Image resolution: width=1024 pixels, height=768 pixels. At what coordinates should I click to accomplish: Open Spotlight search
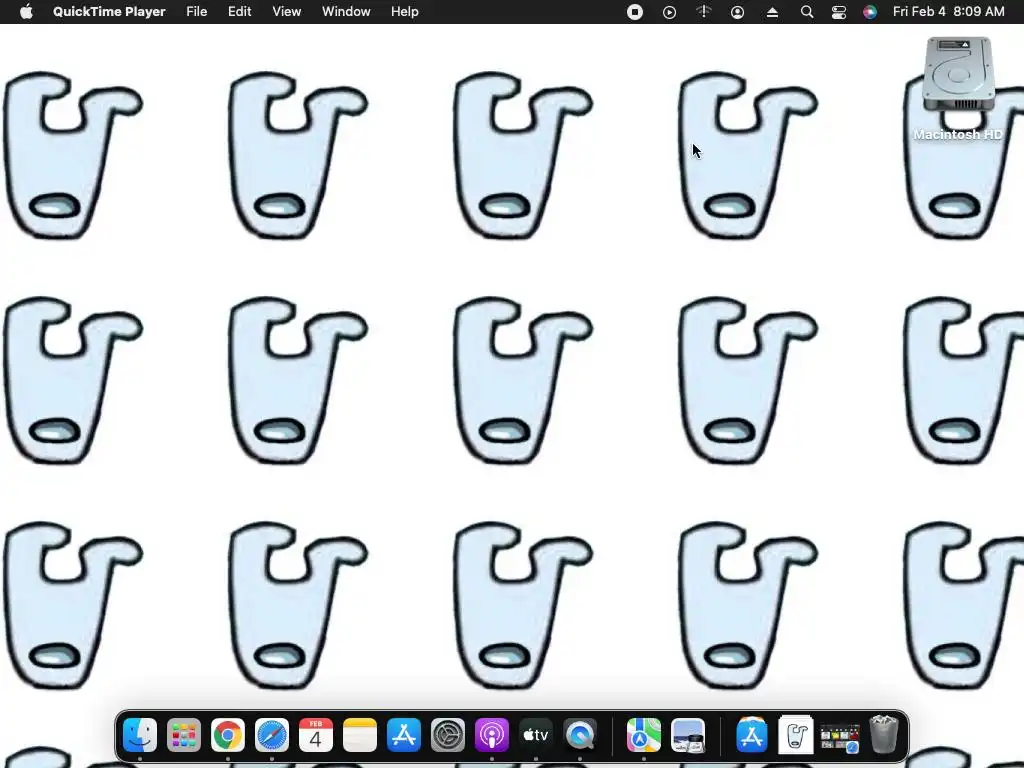click(807, 12)
